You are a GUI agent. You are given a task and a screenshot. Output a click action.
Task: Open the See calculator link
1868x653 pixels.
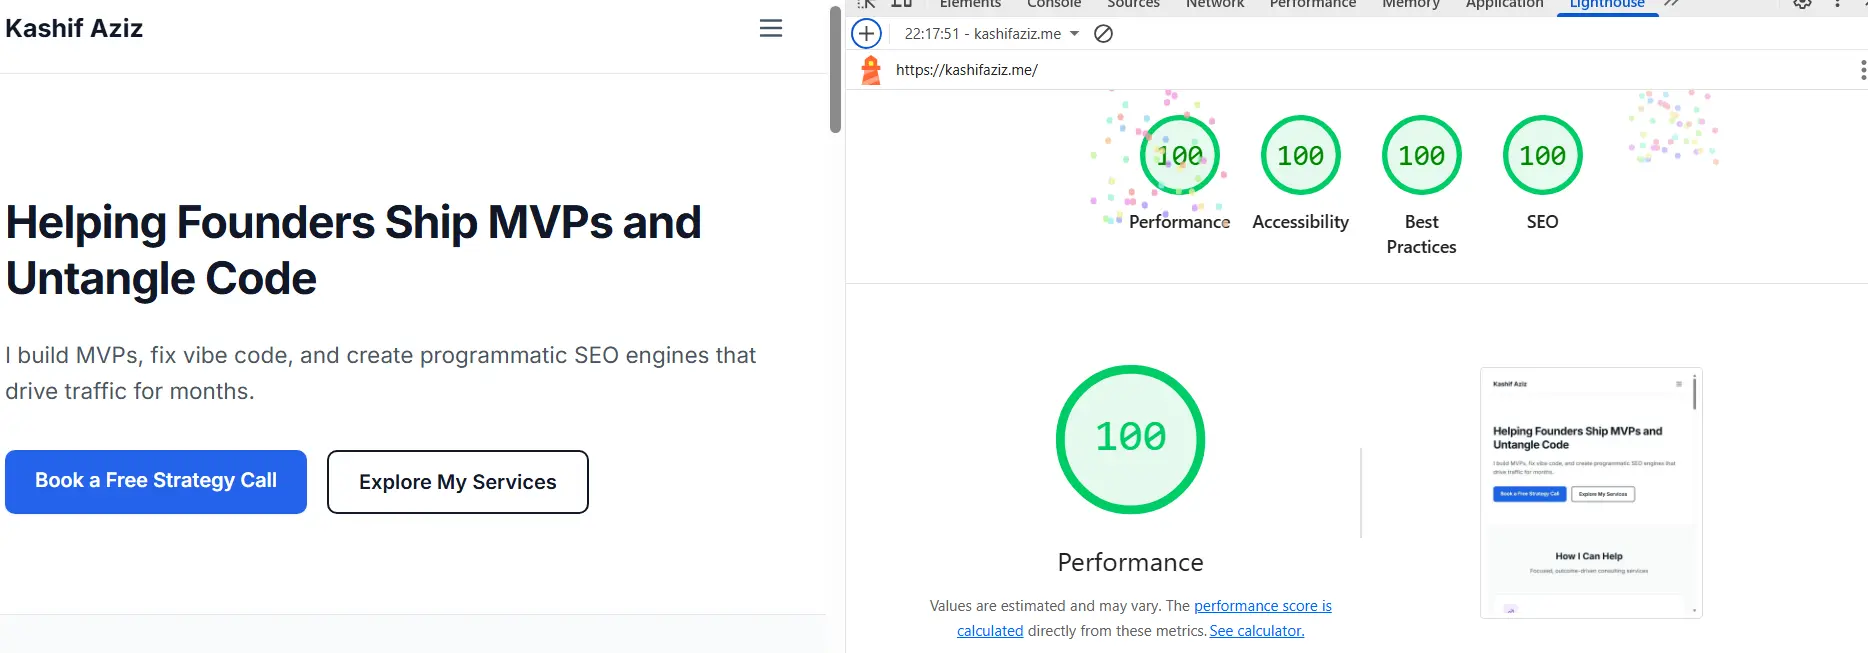tap(1257, 631)
